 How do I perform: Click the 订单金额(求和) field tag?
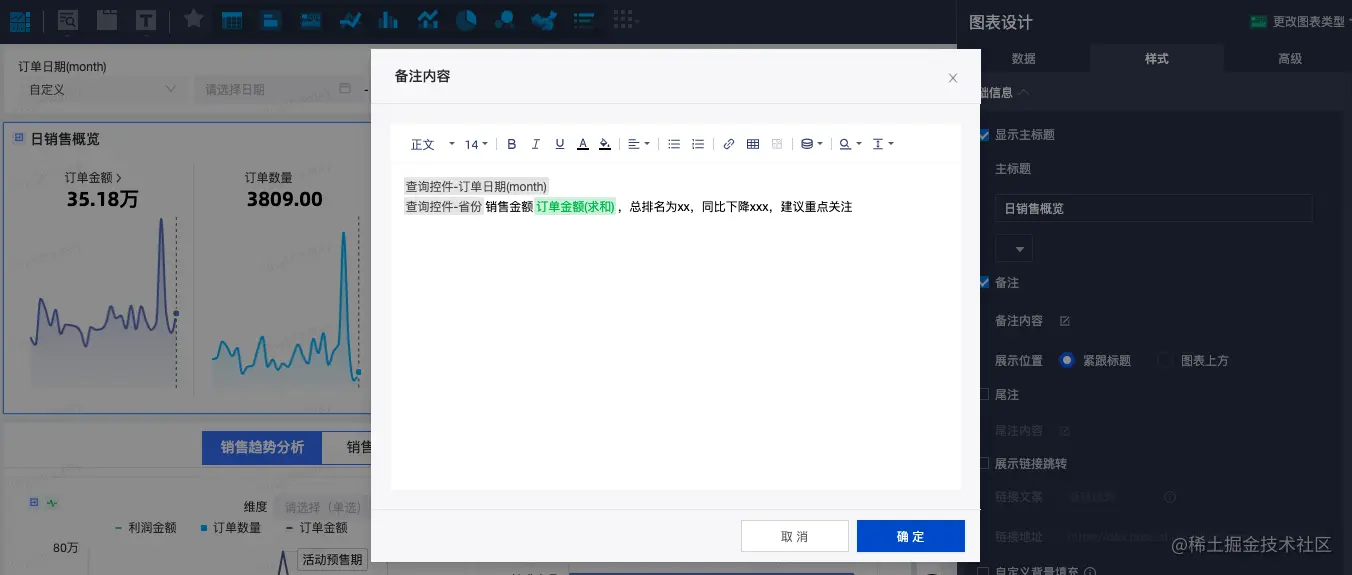tap(575, 207)
